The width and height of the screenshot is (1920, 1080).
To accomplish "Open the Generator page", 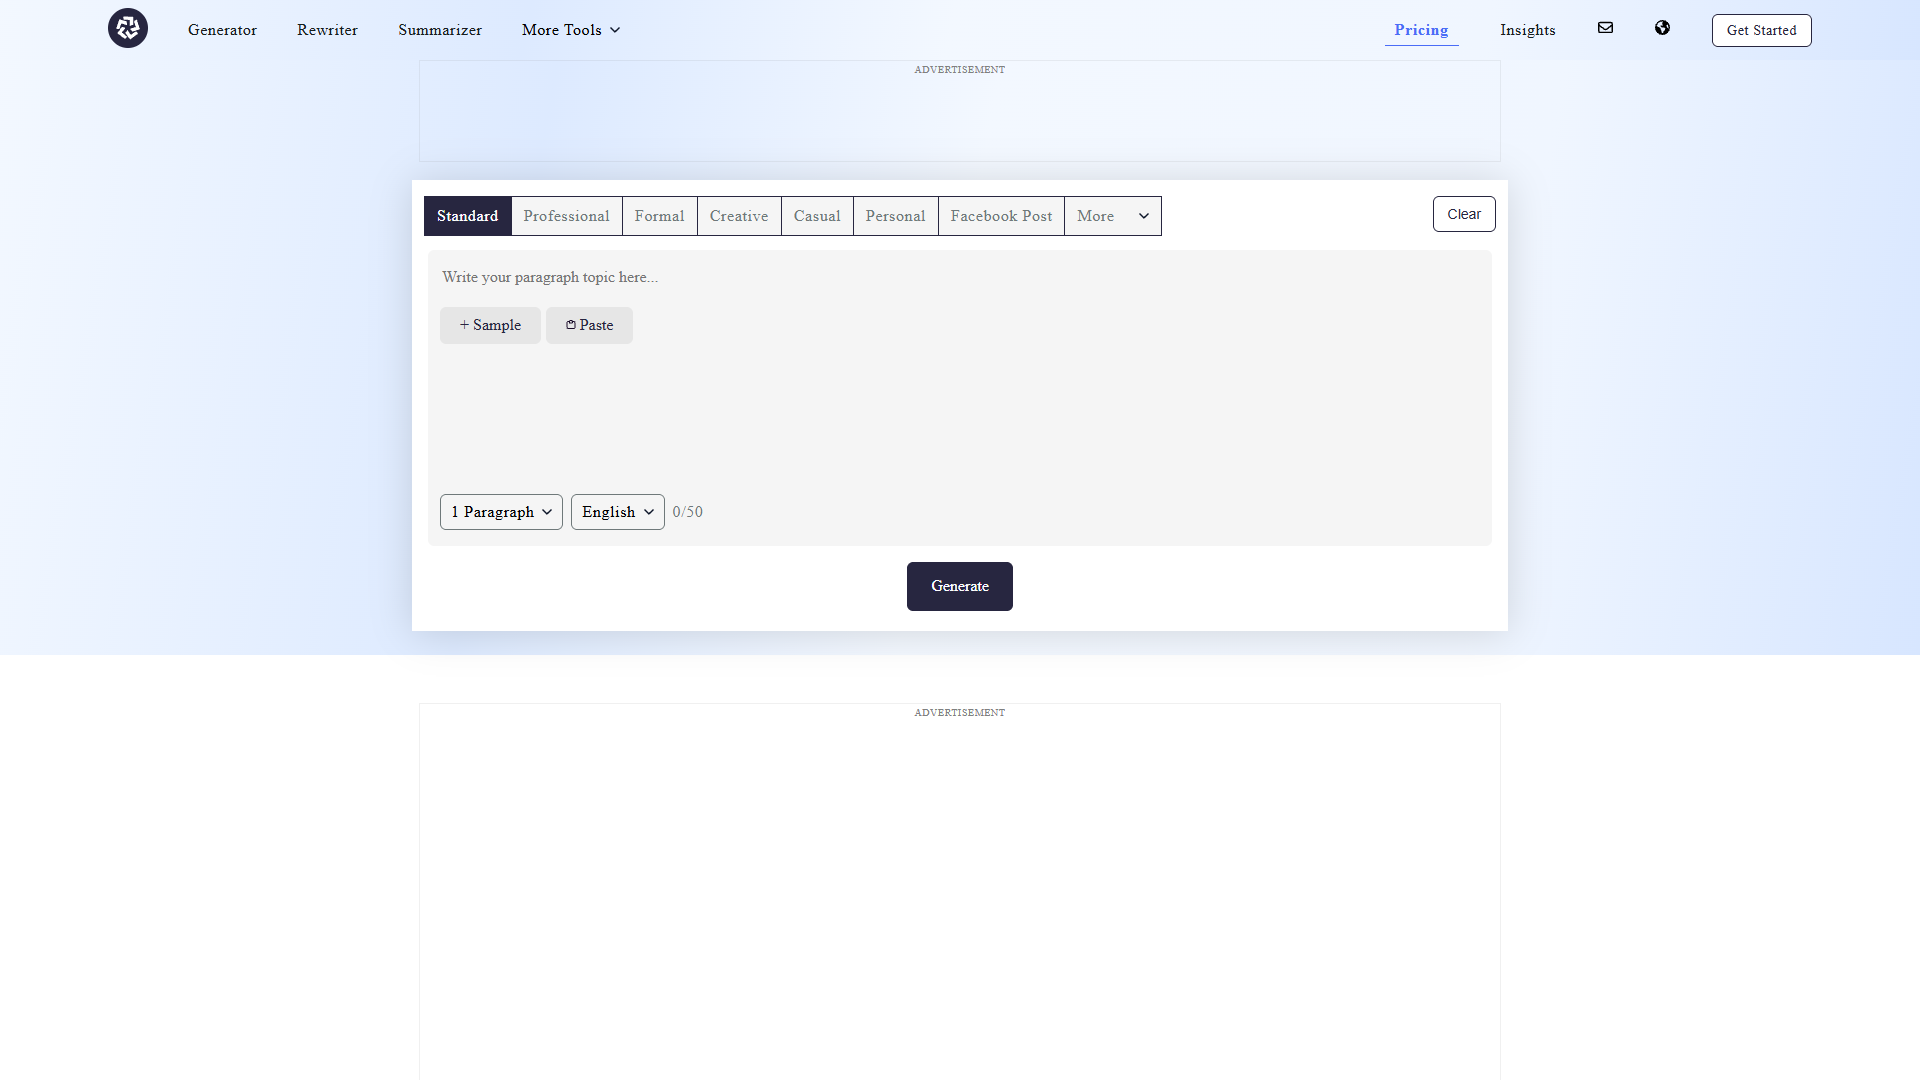I will (x=222, y=30).
